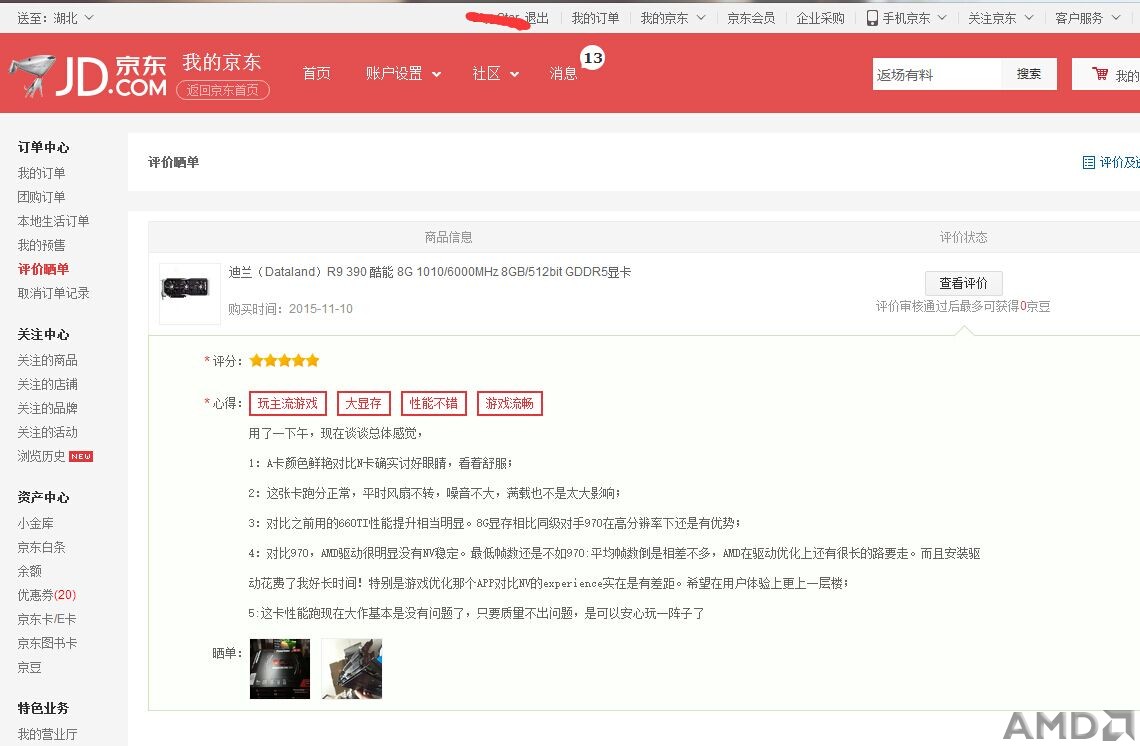Click the graphics card product thumbnail
1140x746 pixels.
coord(189,293)
